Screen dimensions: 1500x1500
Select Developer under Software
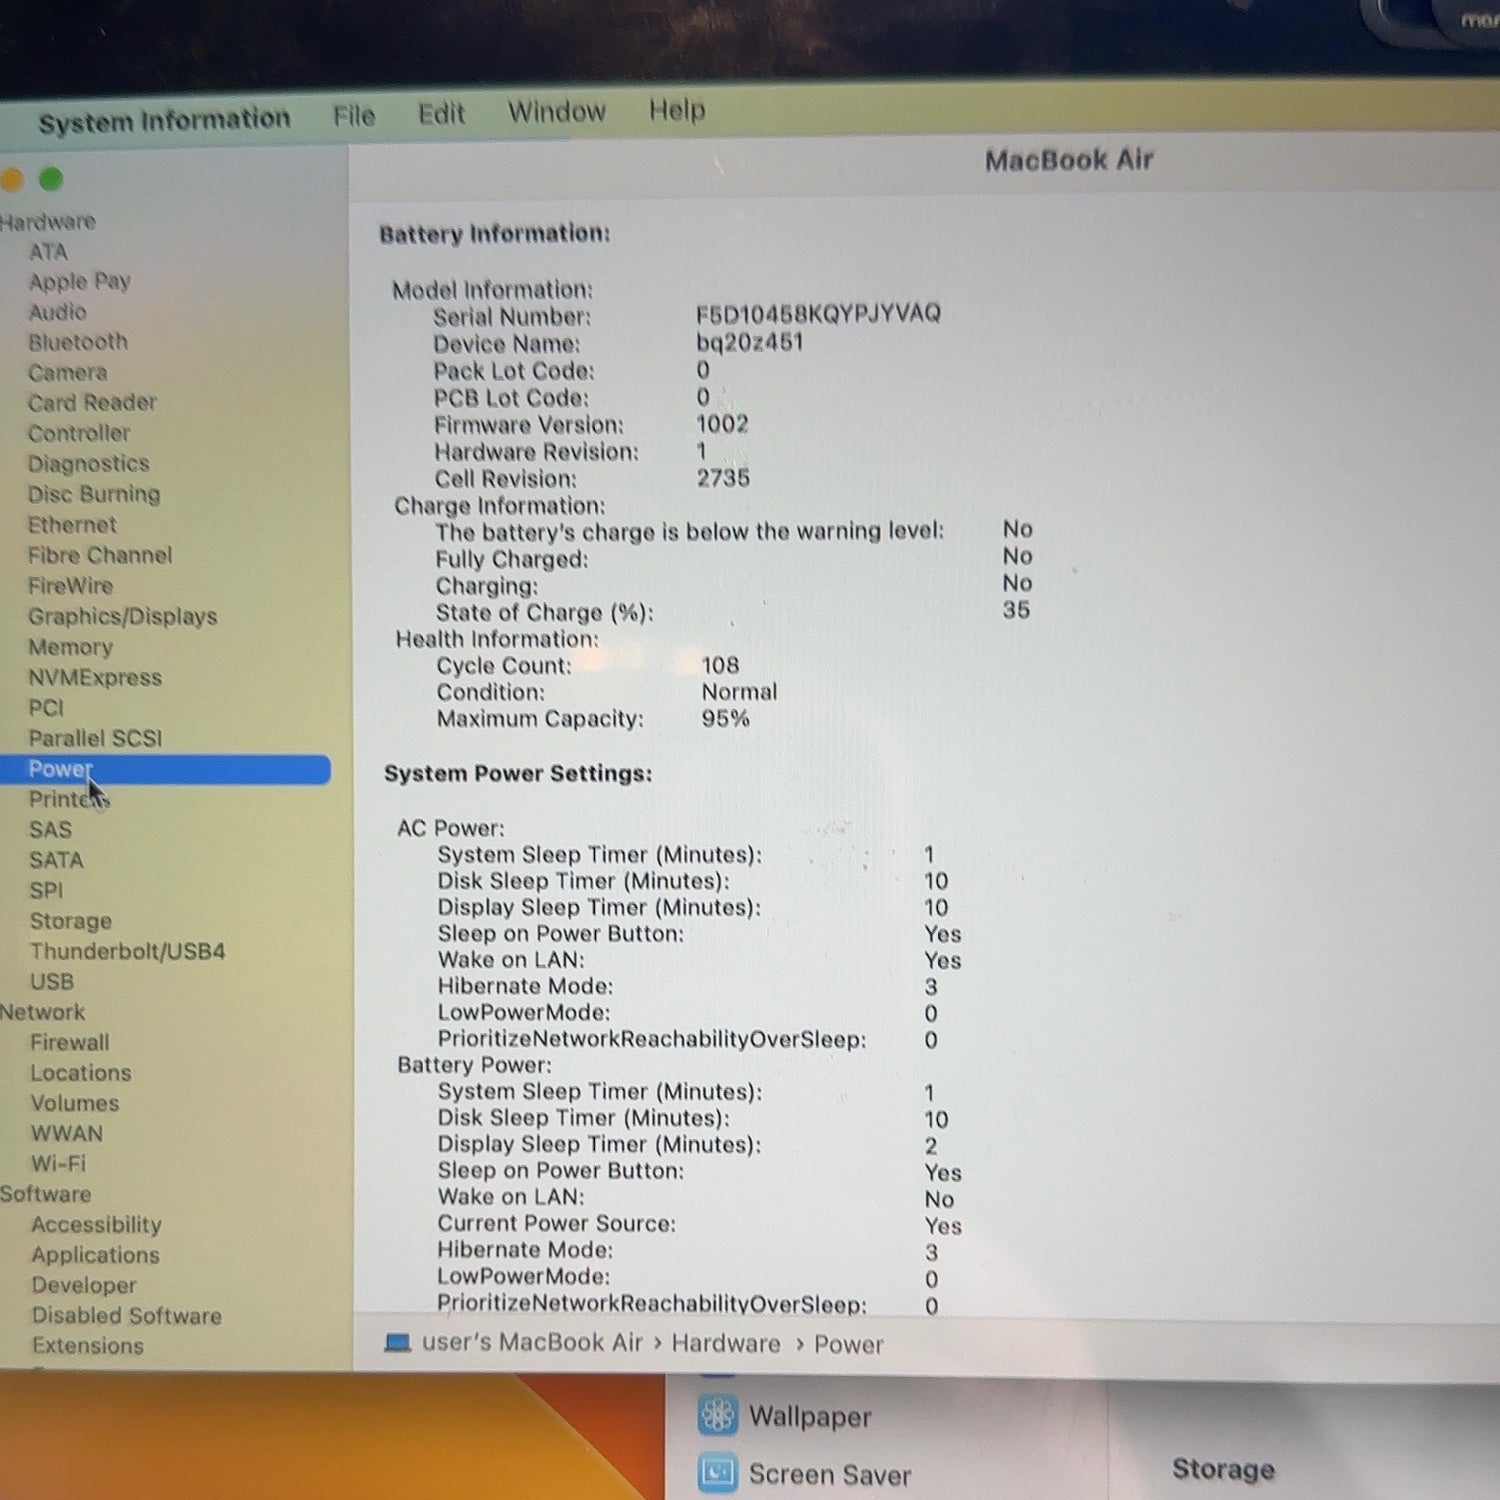[x=84, y=1286]
